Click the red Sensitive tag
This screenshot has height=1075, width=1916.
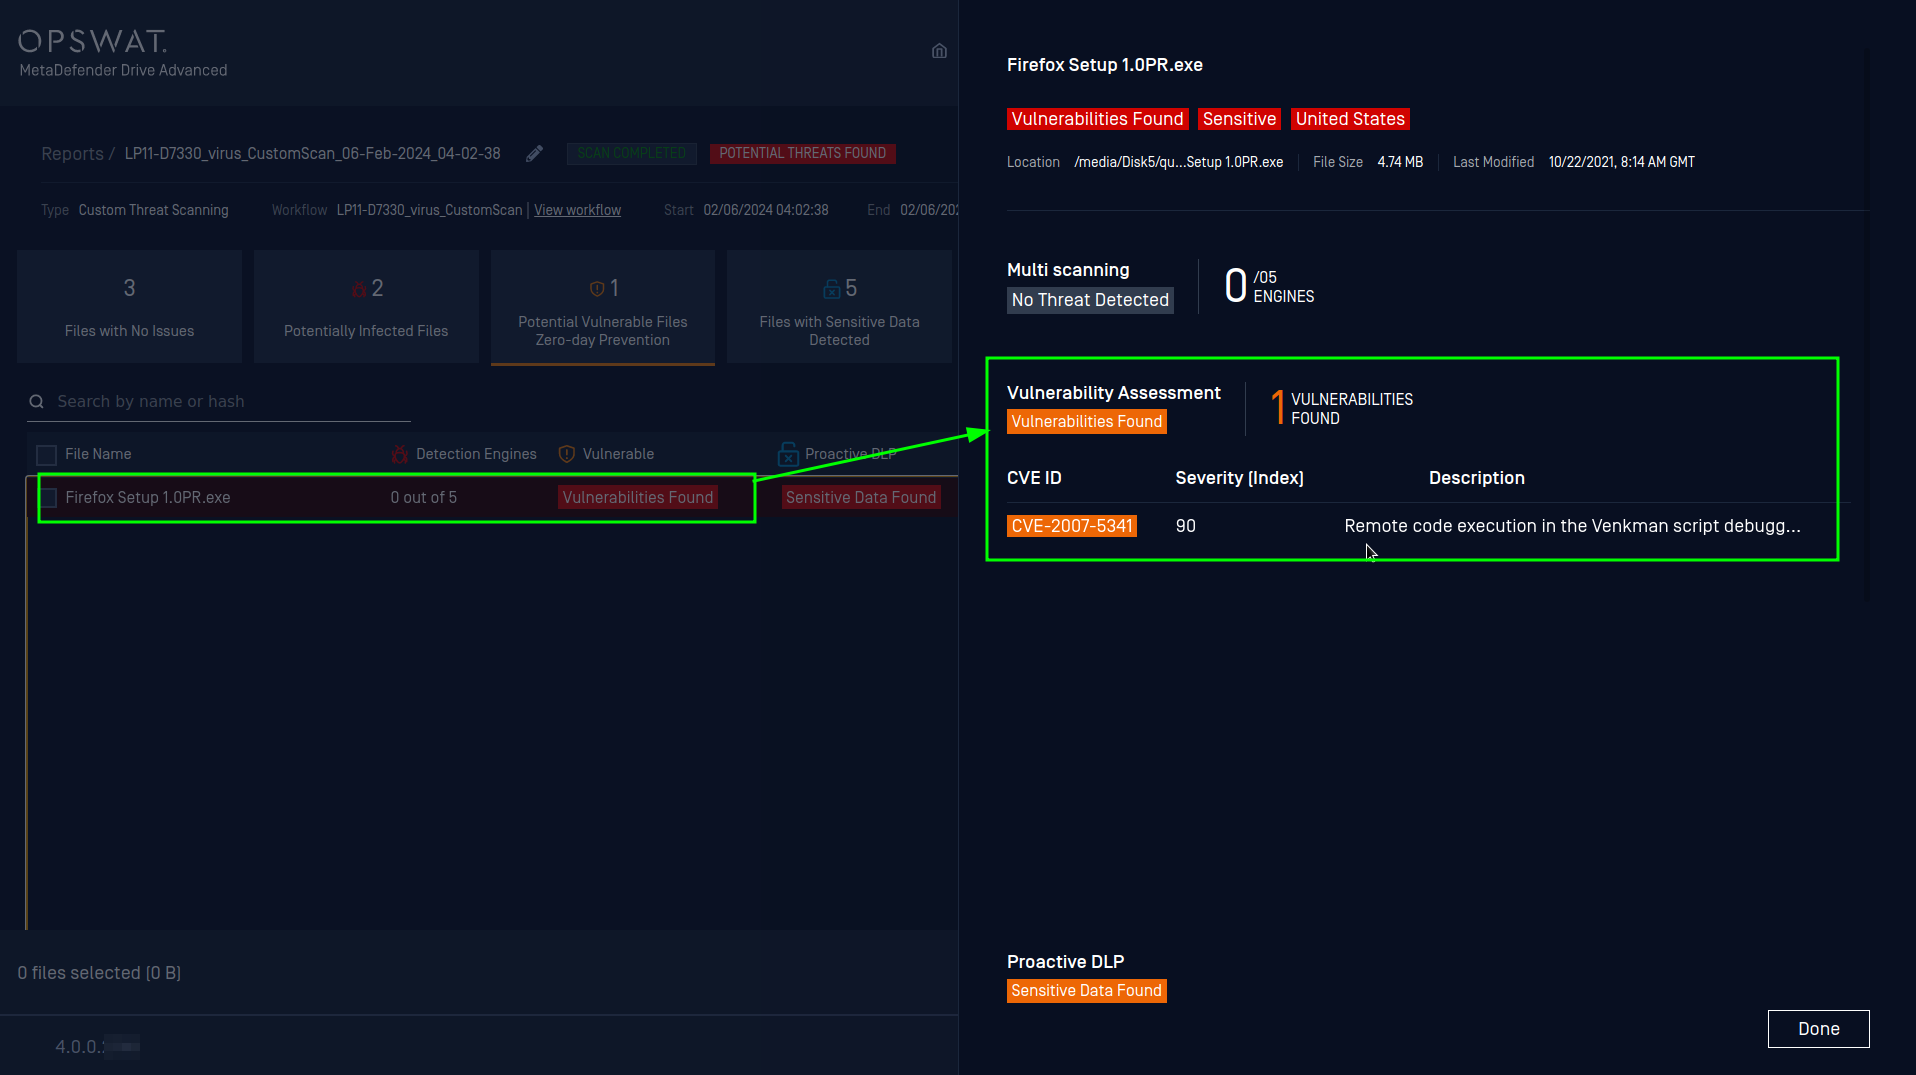click(1239, 119)
